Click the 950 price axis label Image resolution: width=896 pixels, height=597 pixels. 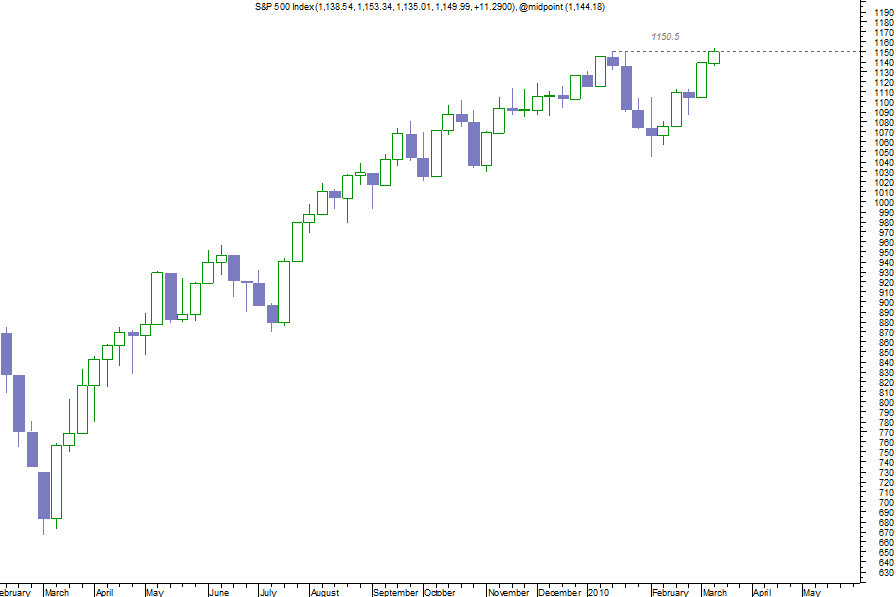pos(886,253)
